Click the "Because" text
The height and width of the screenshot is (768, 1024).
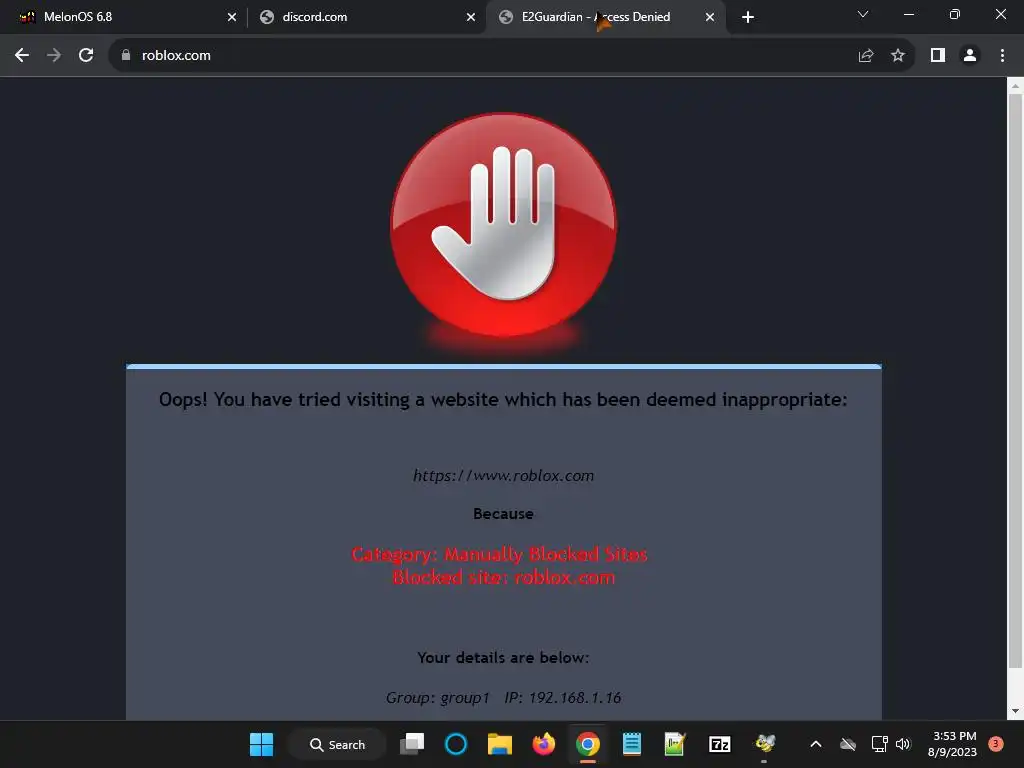(x=504, y=514)
